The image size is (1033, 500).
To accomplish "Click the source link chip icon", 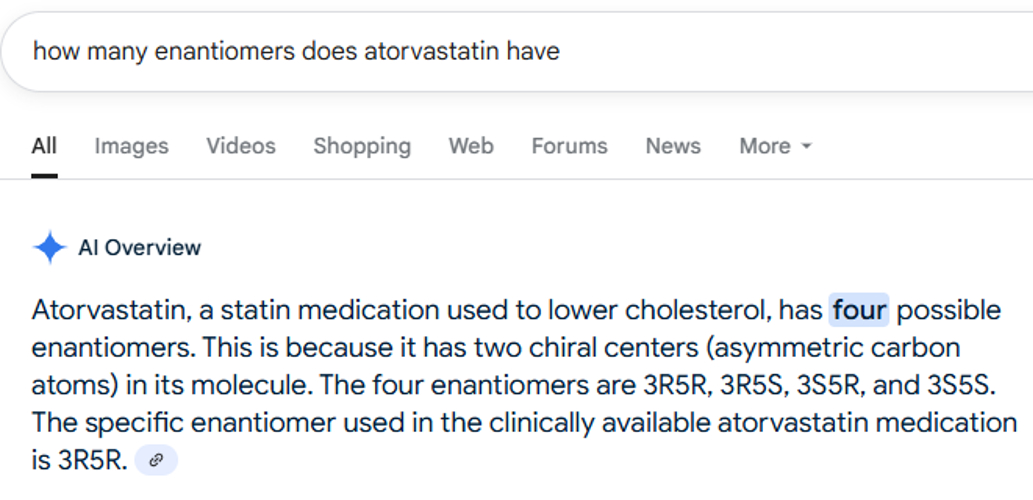I will 156,461.
